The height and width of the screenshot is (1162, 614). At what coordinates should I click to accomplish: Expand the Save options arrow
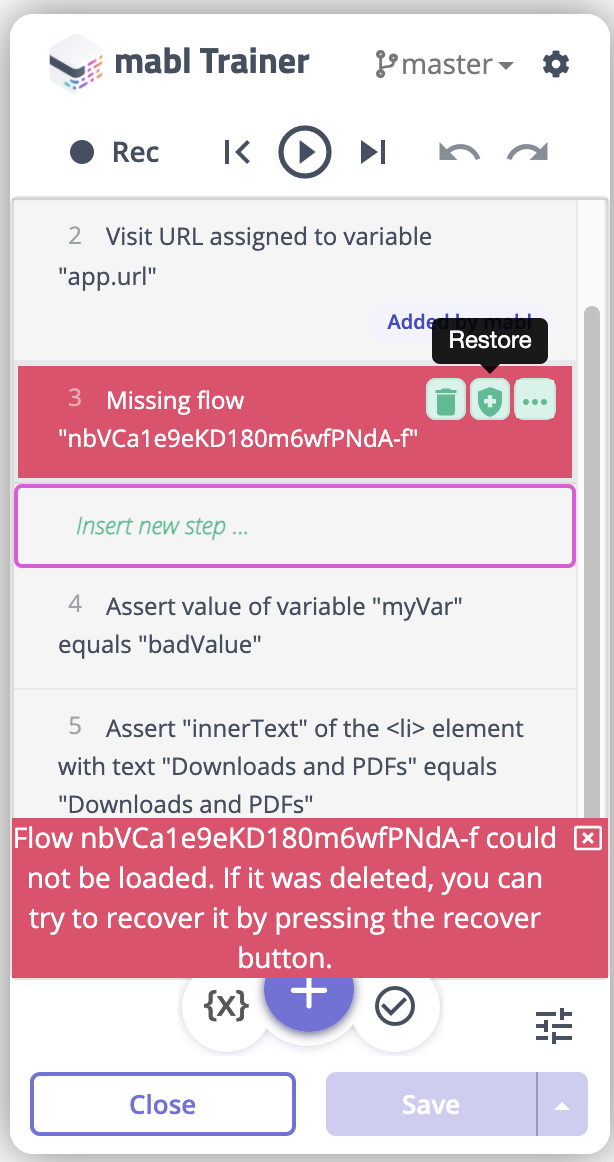coord(562,1104)
